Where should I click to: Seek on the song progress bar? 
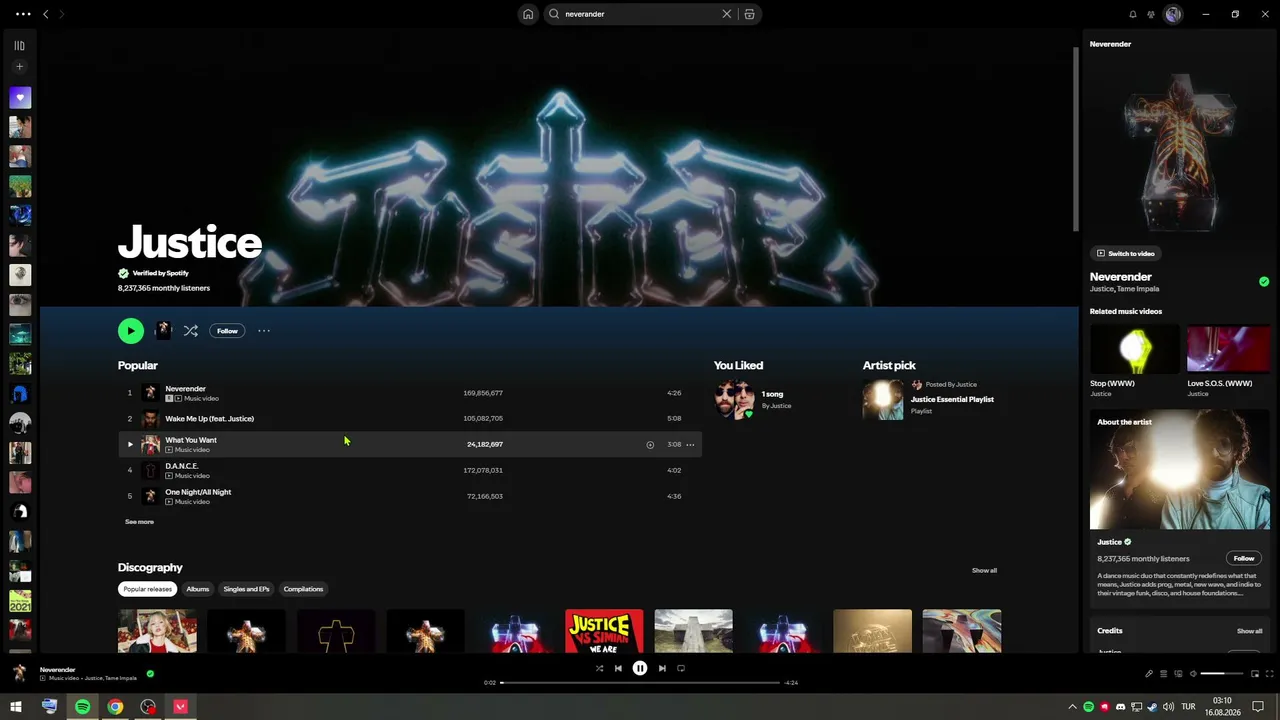(x=640, y=683)
